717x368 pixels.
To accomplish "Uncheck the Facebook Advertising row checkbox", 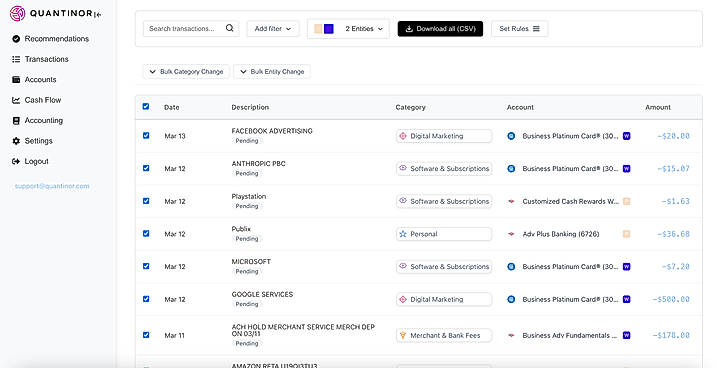I will pos(146,135).
